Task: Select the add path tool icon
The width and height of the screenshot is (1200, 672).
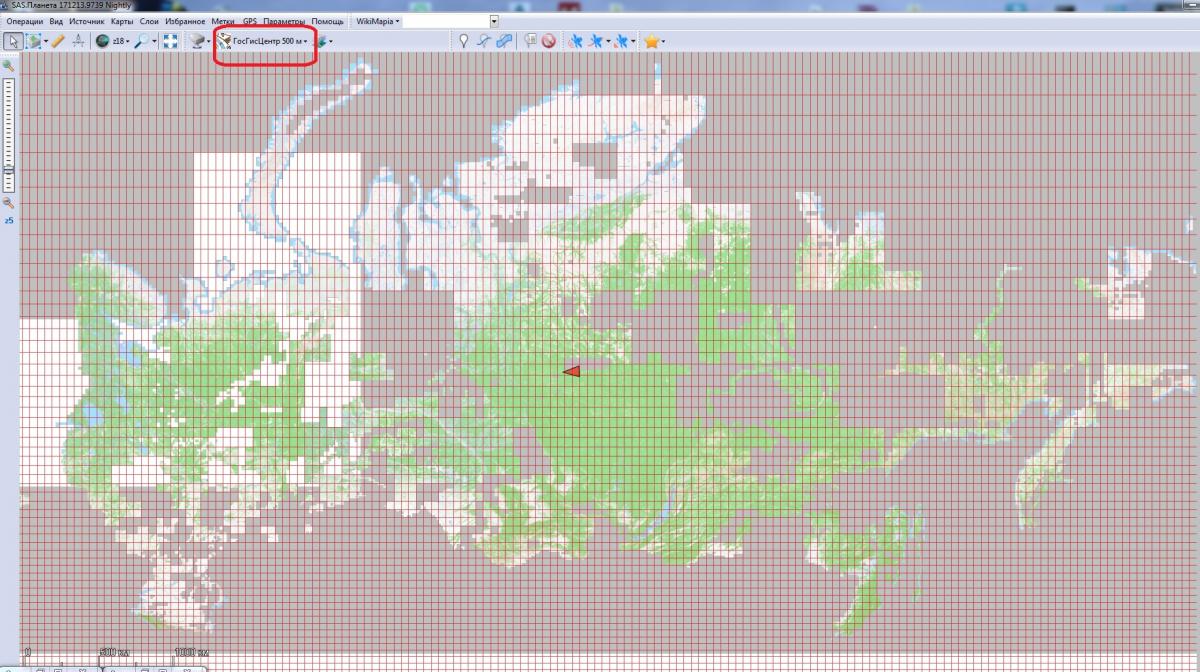Action: click(484, 41)
